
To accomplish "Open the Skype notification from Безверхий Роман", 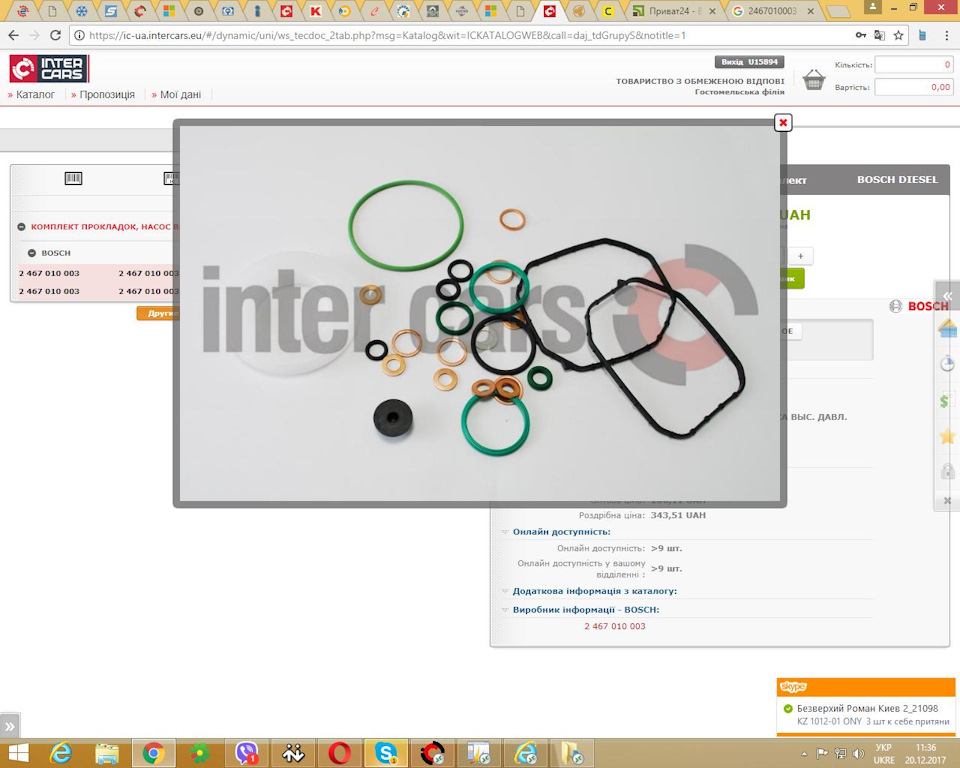I will [866, 714].
